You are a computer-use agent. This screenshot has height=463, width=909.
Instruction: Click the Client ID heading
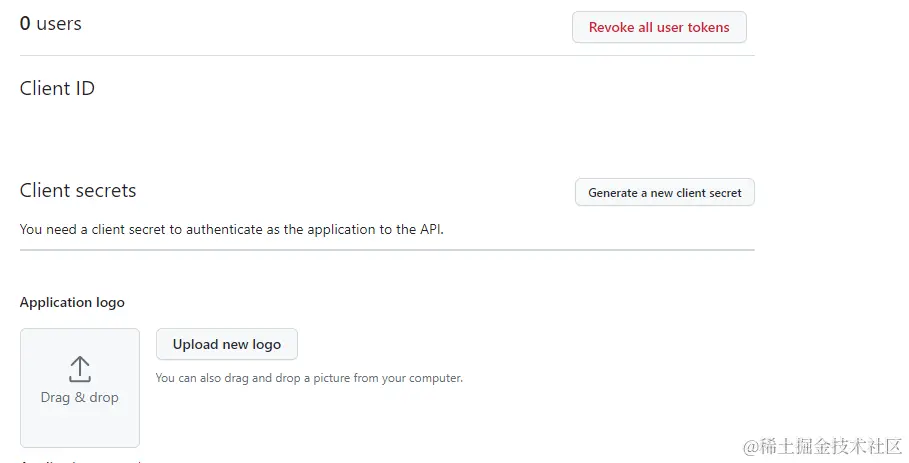tap(57, 88)
